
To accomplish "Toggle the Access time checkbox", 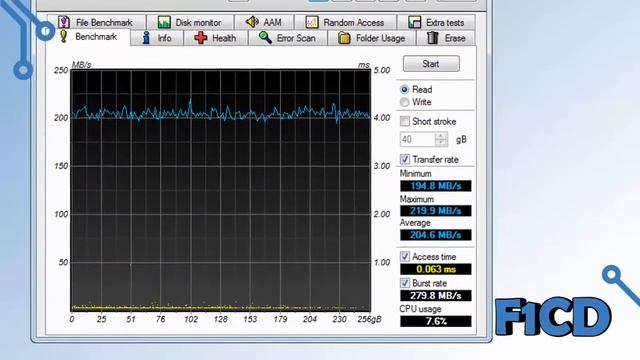I will click(x=404, y=256).
